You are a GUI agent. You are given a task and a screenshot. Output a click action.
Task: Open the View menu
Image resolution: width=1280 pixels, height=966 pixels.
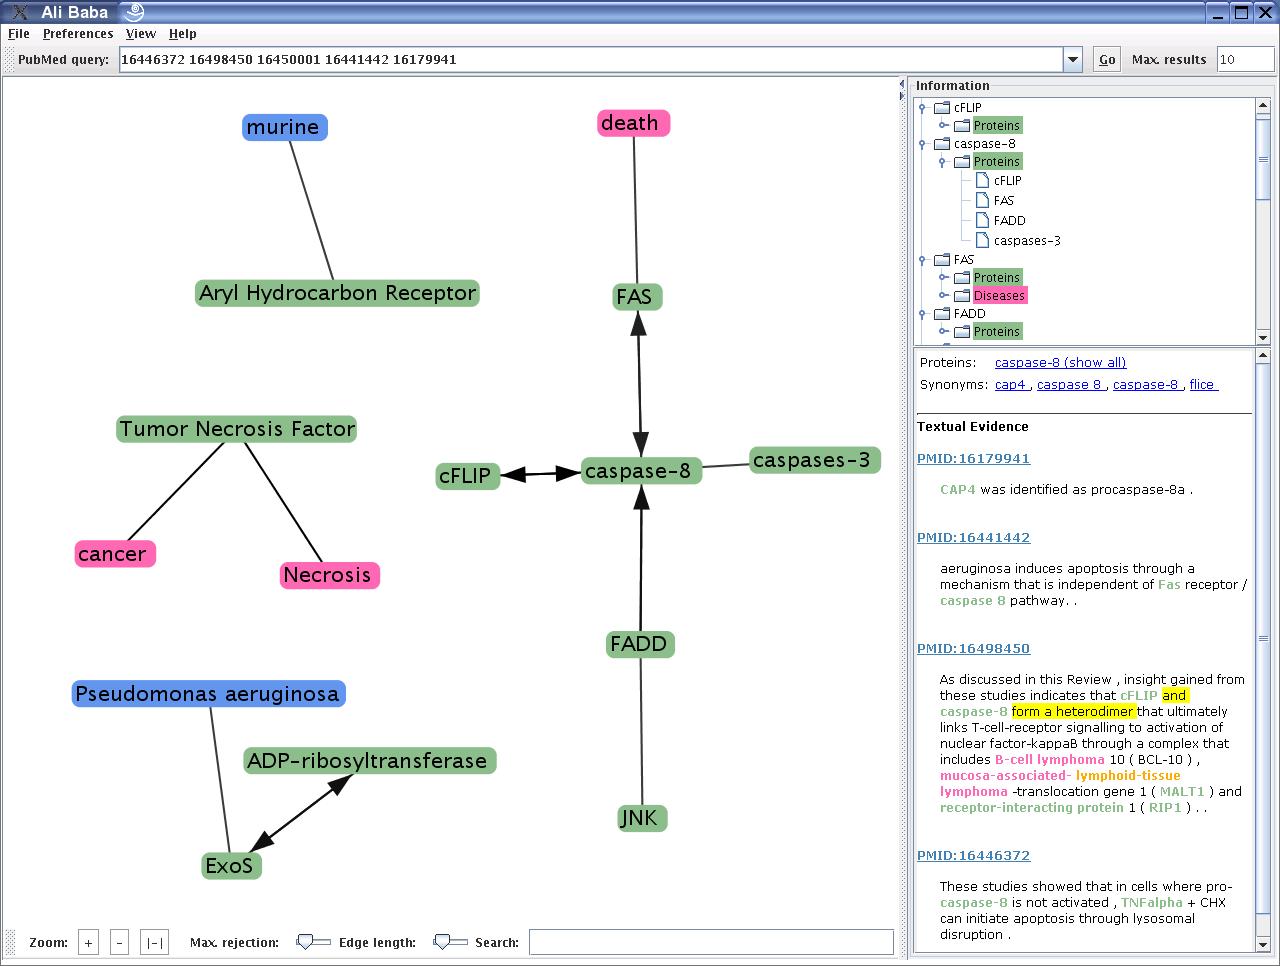point(140,34)
